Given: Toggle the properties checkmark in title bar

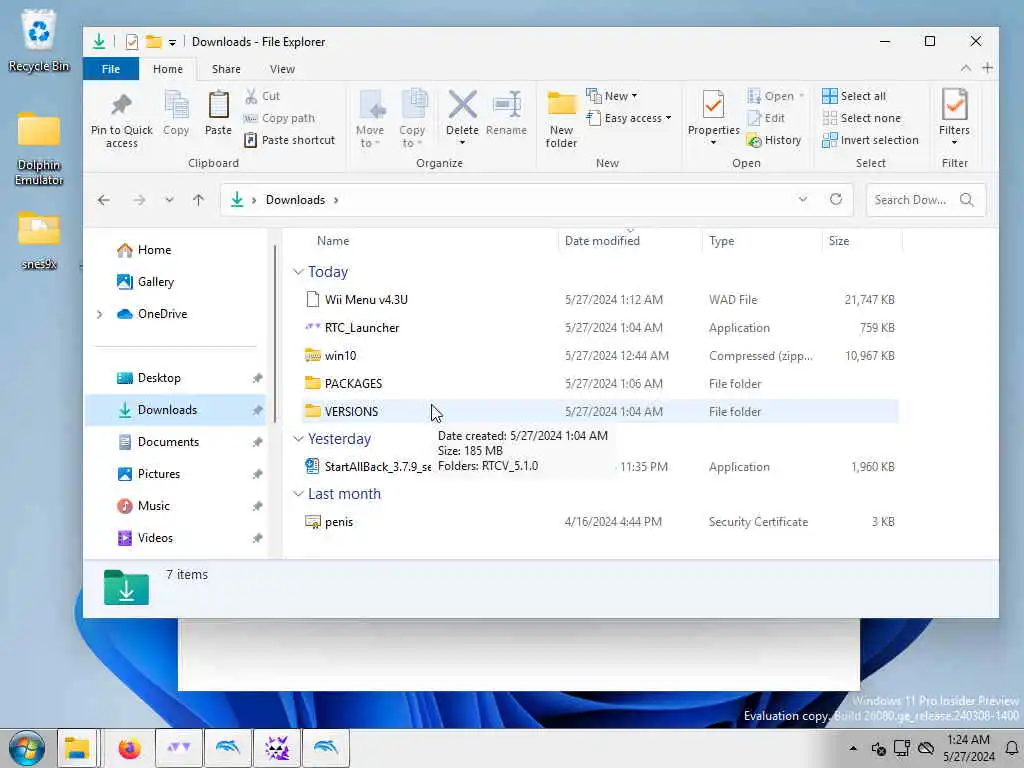Looking at the screenshot, I should tap(131, 42).
